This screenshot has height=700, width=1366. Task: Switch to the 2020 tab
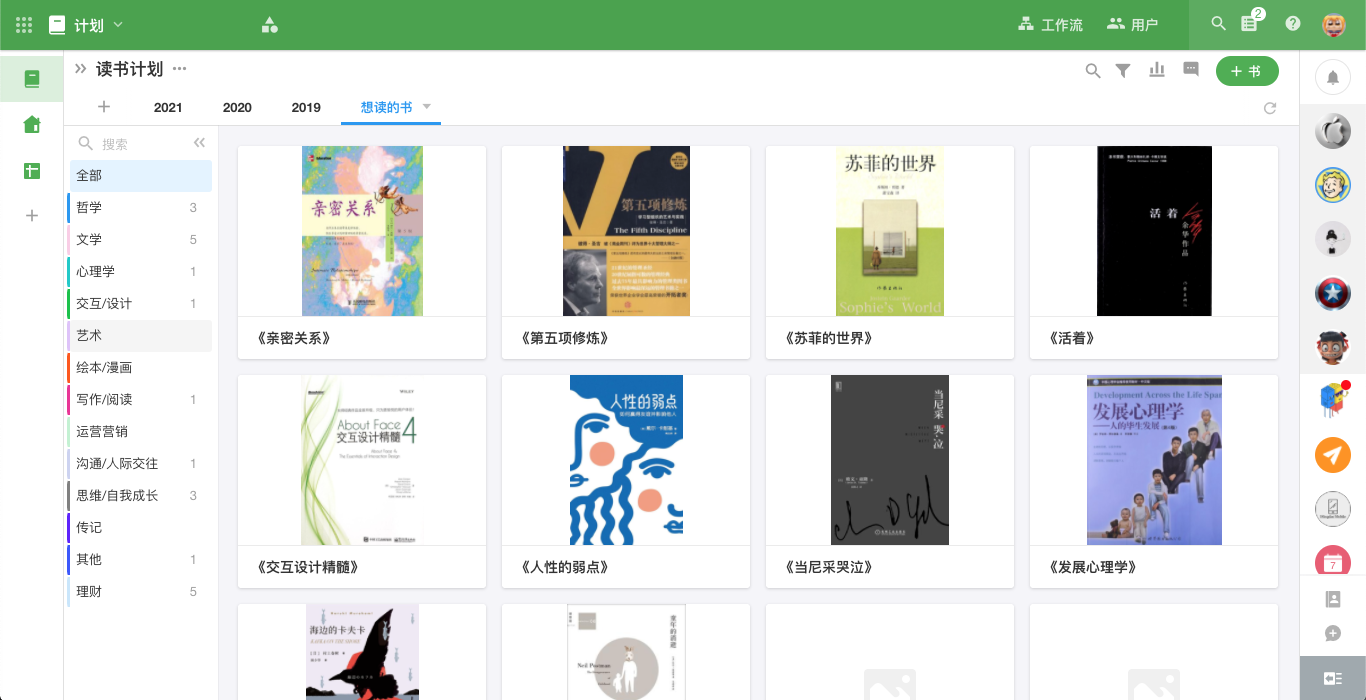[237, 107]
